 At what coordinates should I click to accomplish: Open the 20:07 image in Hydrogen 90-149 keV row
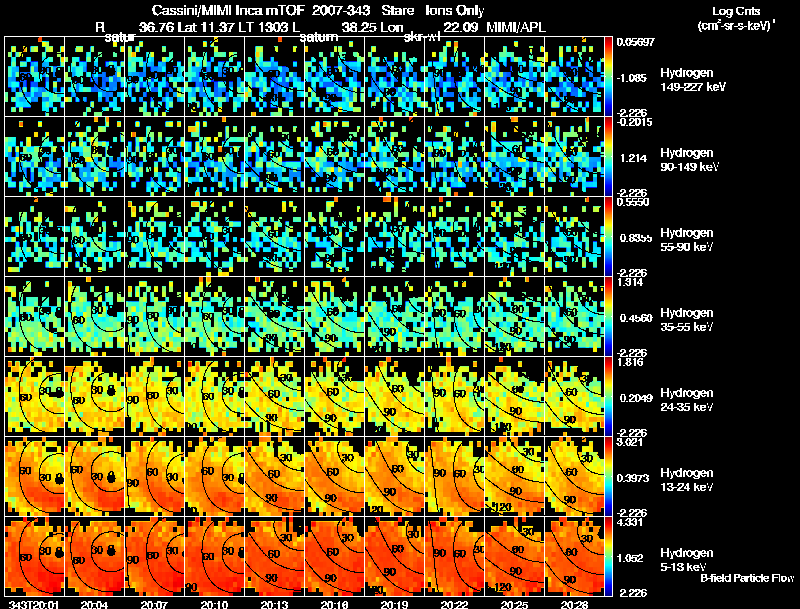(x=155, y=156)
